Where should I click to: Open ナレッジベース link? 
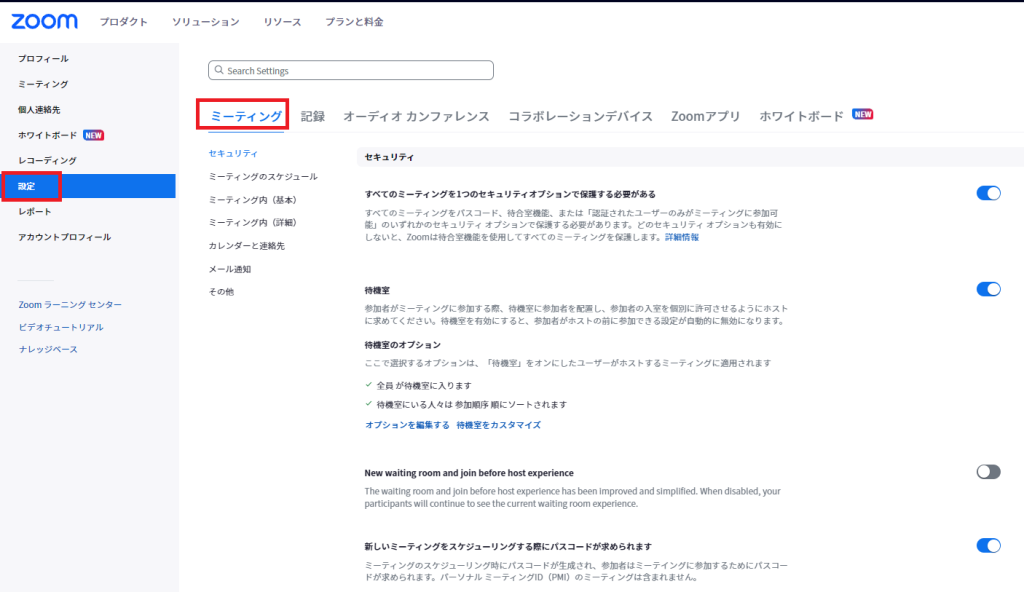point(48,350)
